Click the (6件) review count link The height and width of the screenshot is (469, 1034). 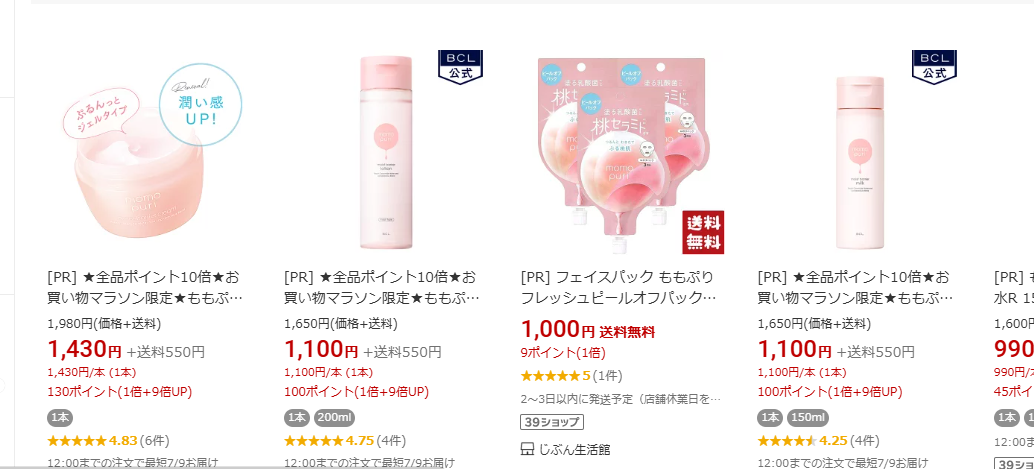pyautogui.click(x=154, y=441)
